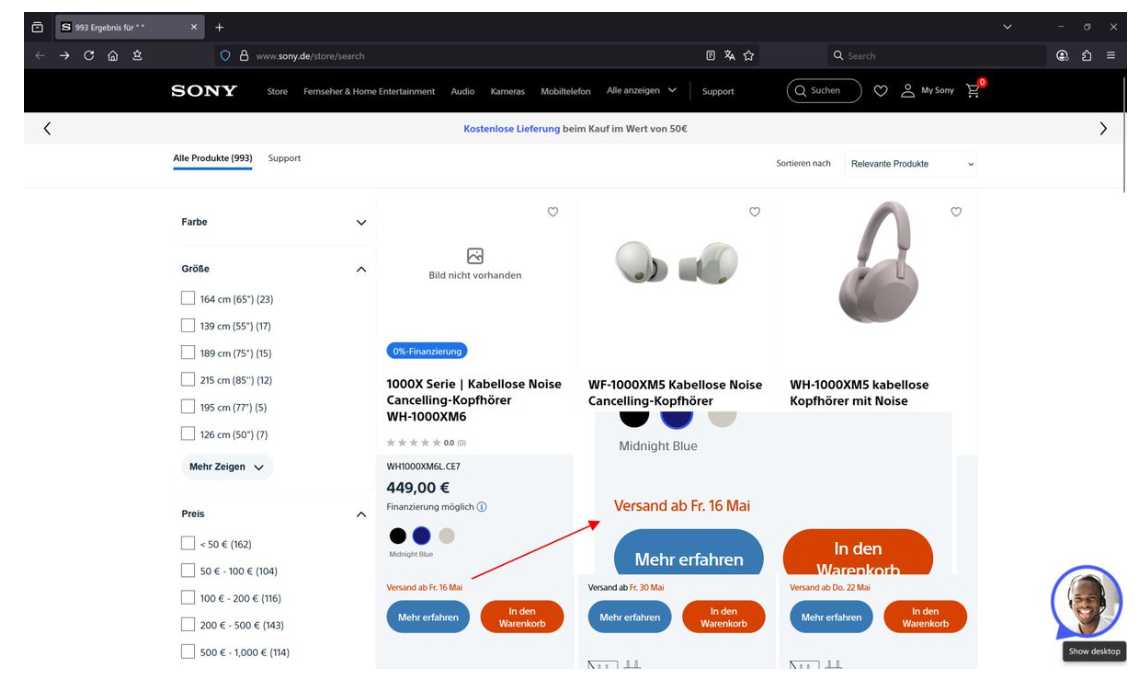Click next banner arrow
This screenshot has height=687, width=1142.
click(1103, 129)
